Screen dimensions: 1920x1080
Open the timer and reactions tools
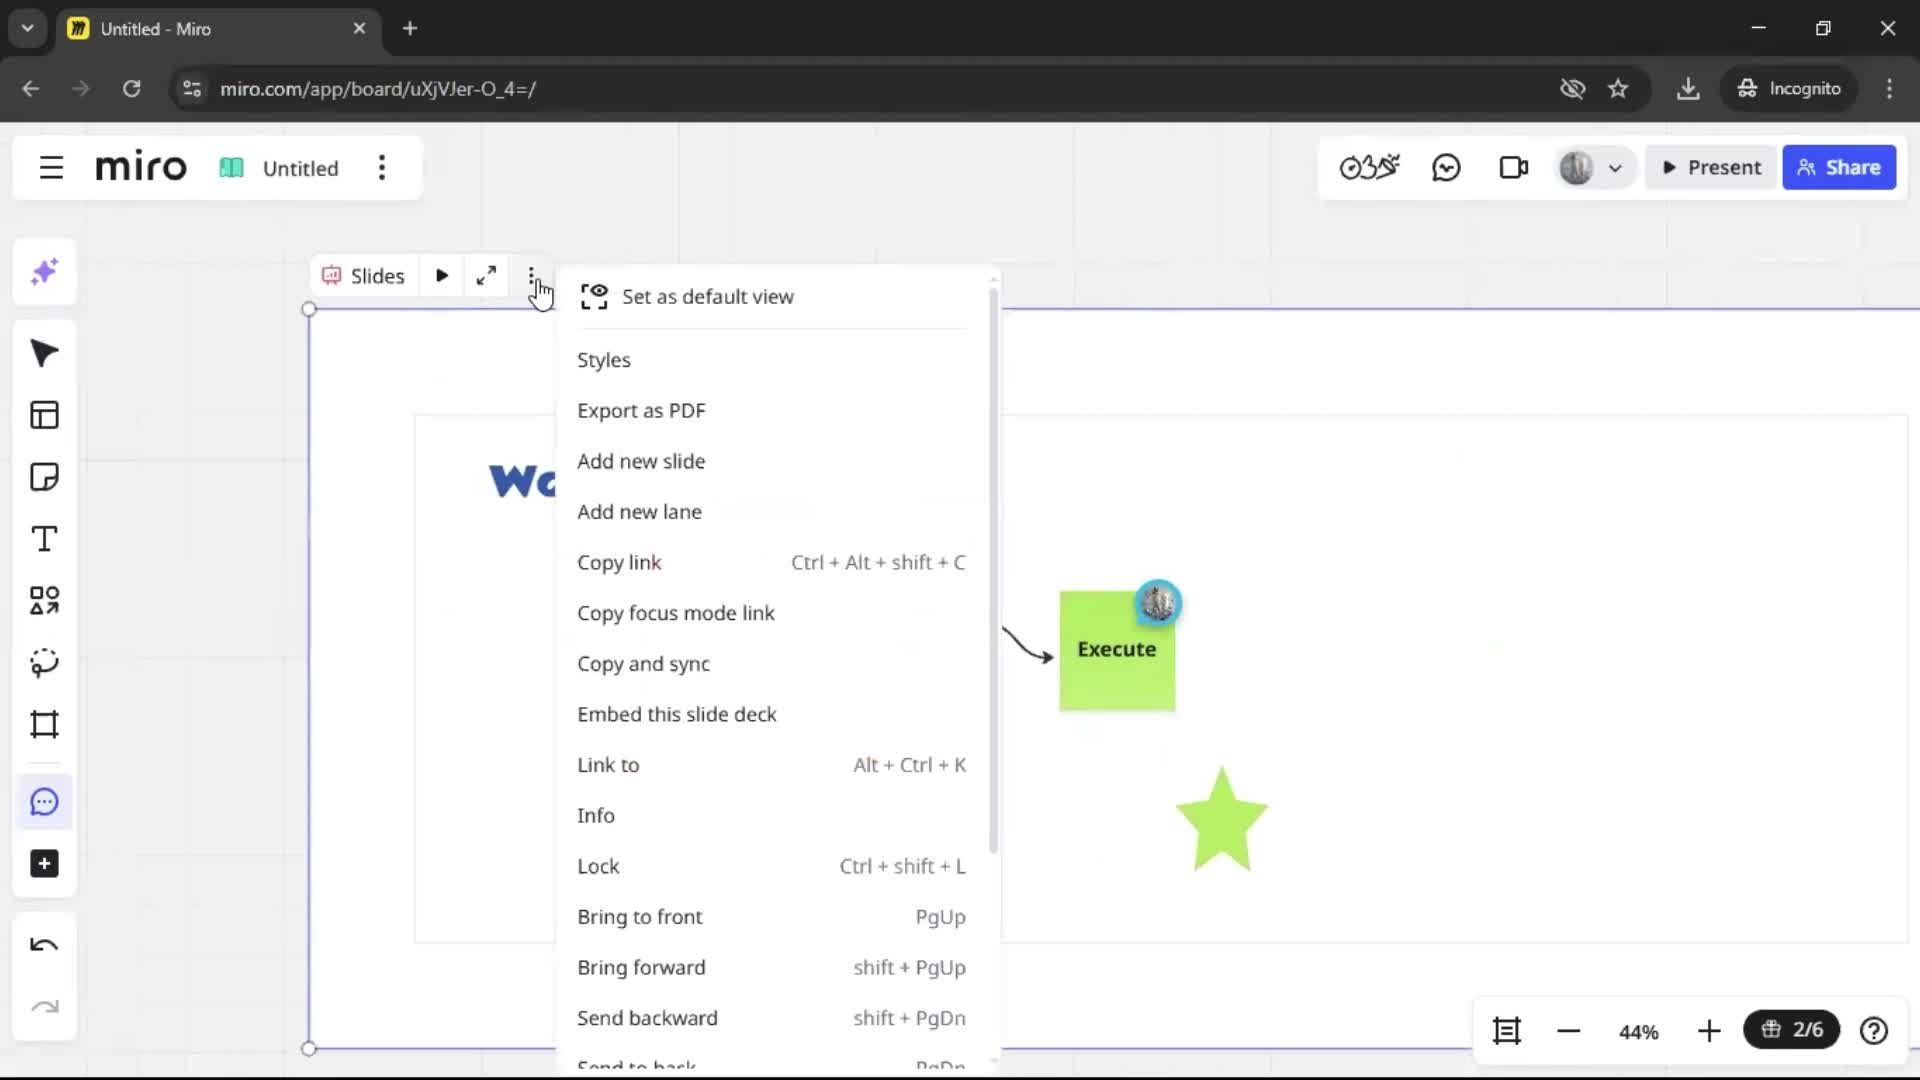1369,167
